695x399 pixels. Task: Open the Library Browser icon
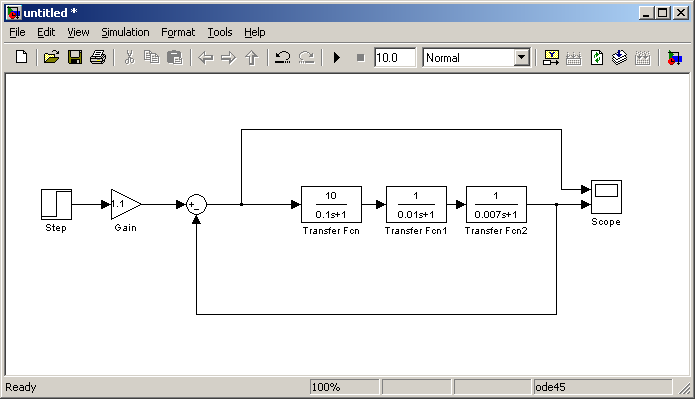674,58
